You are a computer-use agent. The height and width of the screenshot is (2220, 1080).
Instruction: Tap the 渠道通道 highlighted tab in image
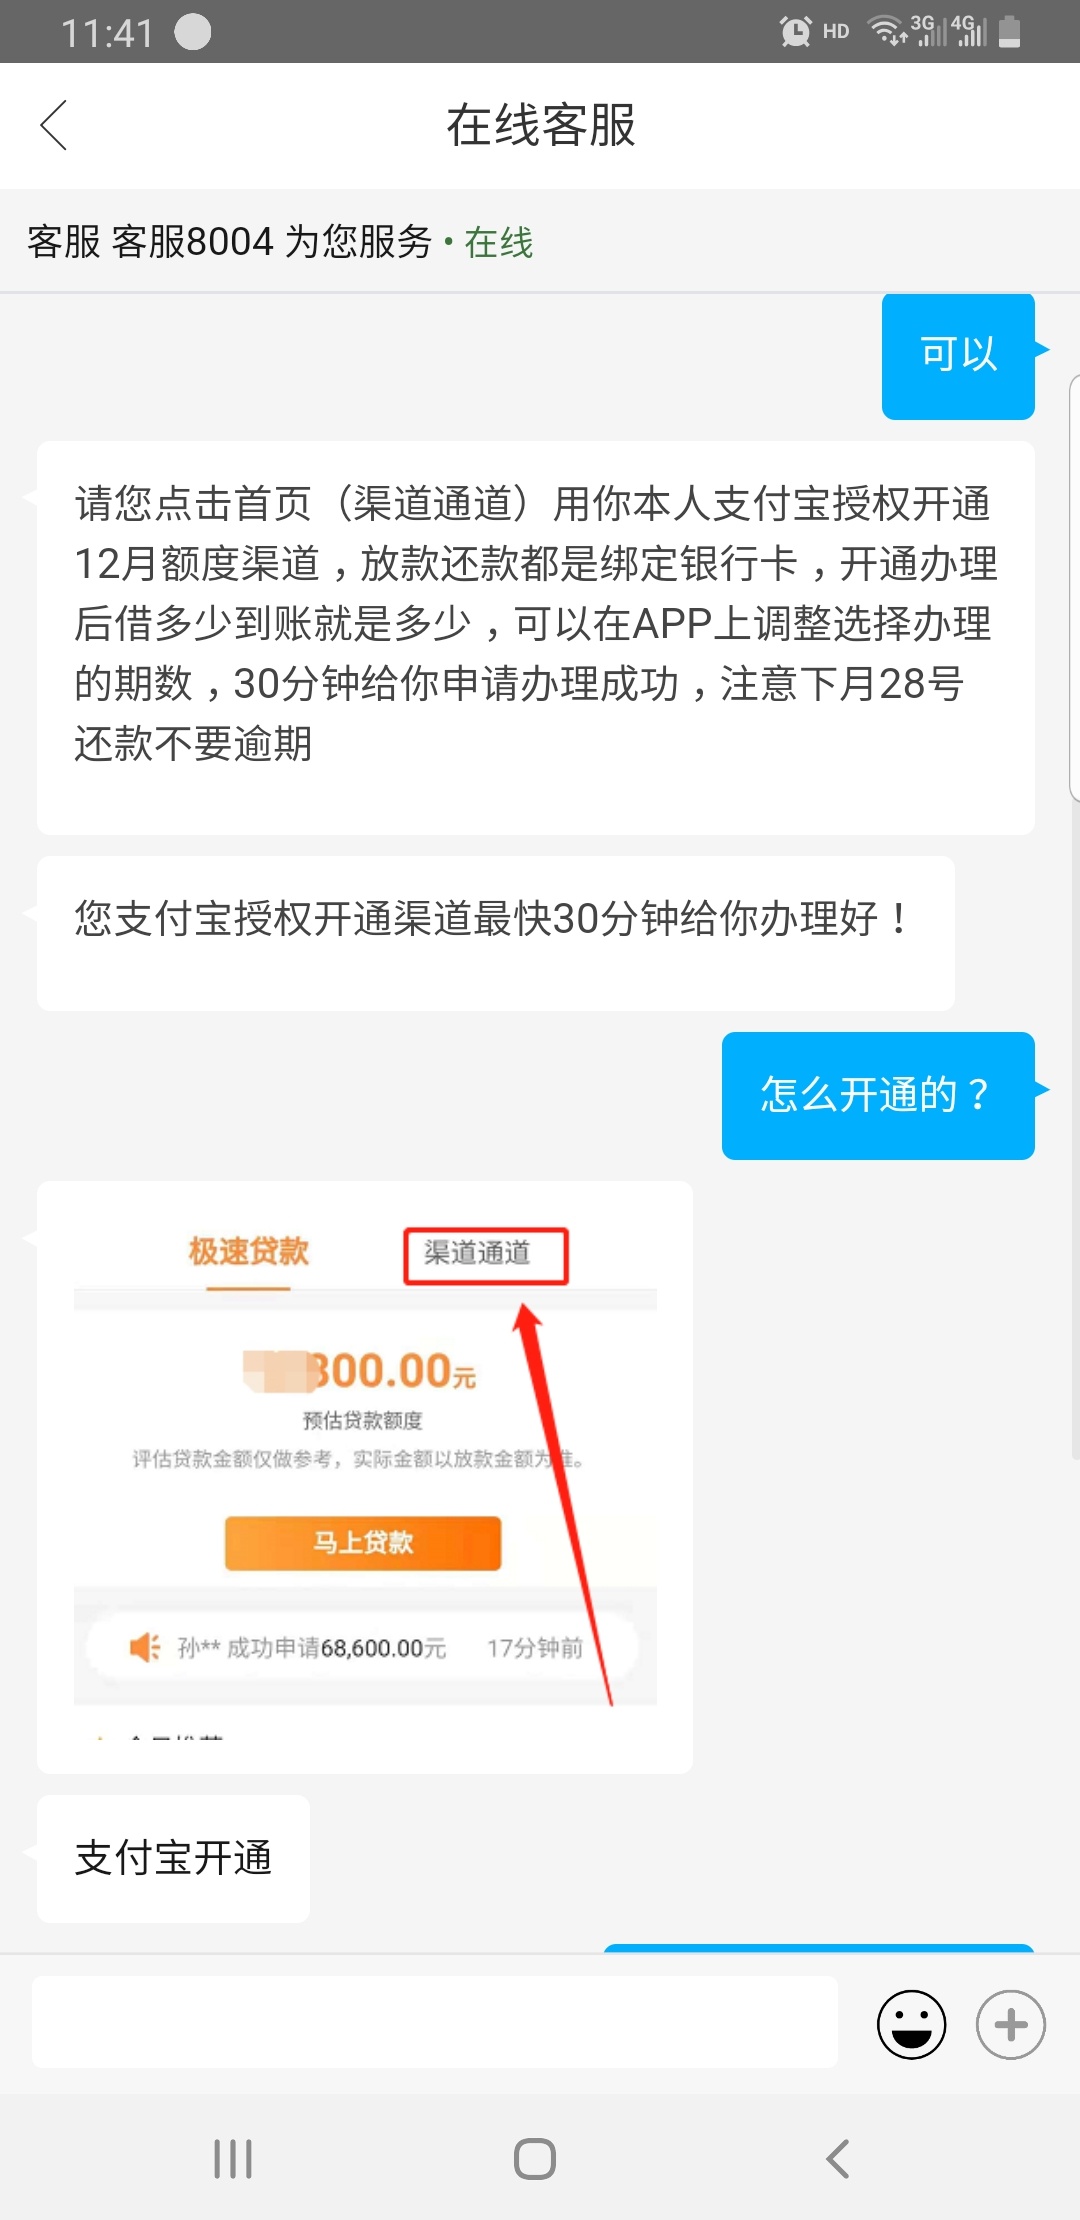pyautogui.click(x=486, y=1255)
